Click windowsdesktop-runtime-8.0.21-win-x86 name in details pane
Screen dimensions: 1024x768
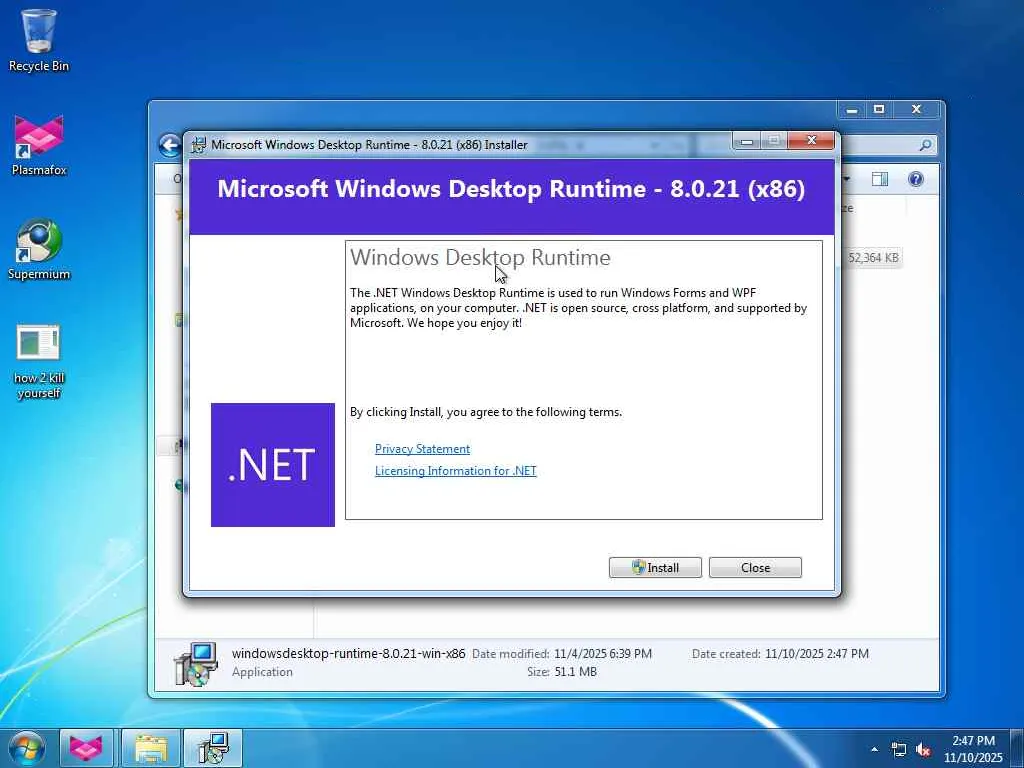coord(349,653)
